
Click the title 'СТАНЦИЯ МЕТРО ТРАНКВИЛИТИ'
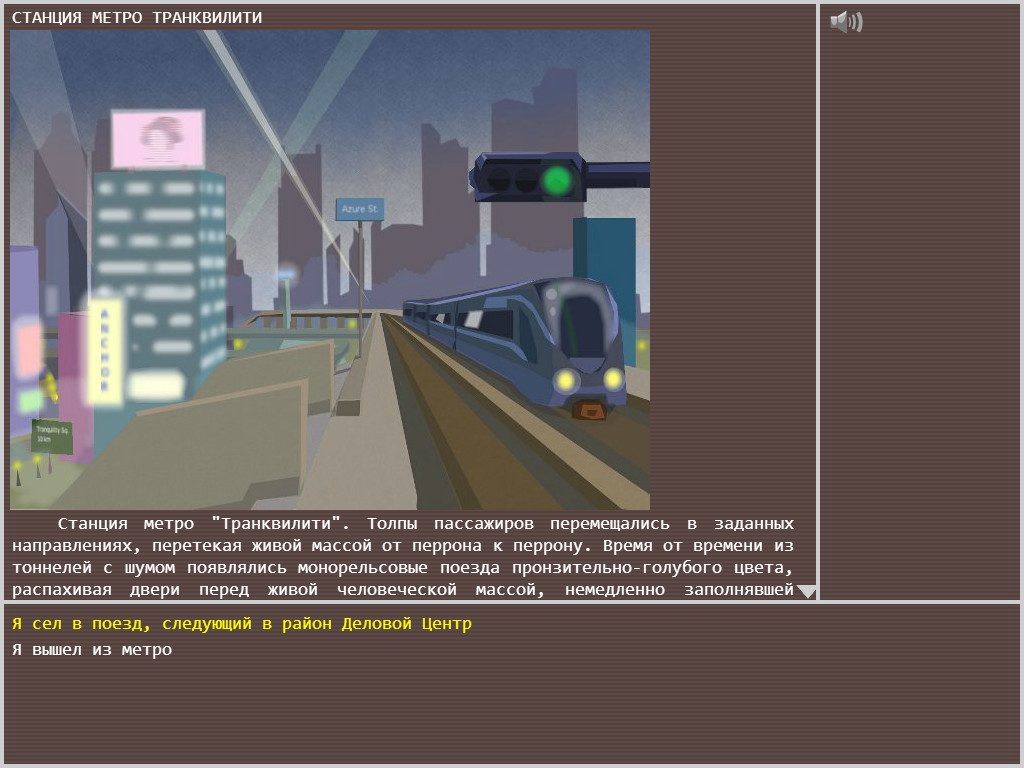tap(137, 18)
